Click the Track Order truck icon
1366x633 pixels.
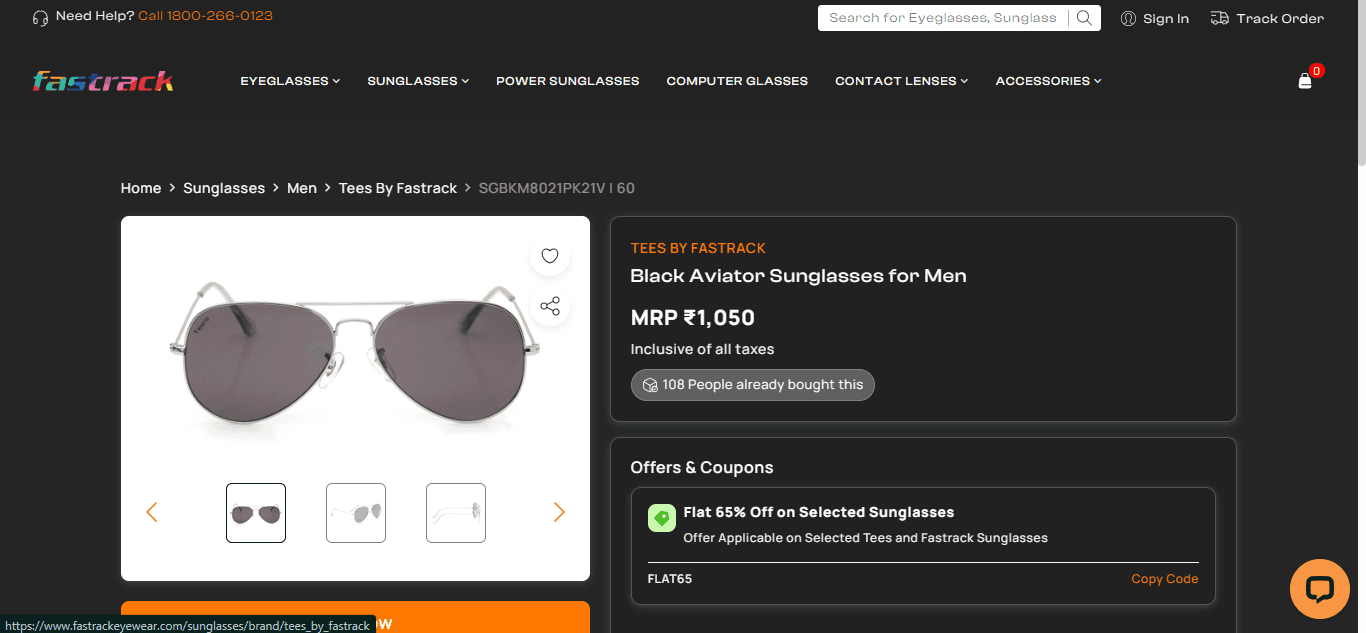pyautogui.click(x=1219, y=18)
